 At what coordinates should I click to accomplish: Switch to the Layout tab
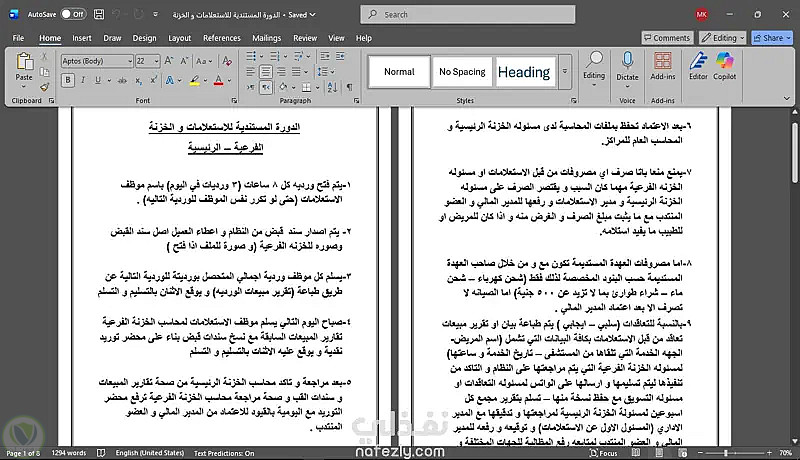(x=180, y=38)
